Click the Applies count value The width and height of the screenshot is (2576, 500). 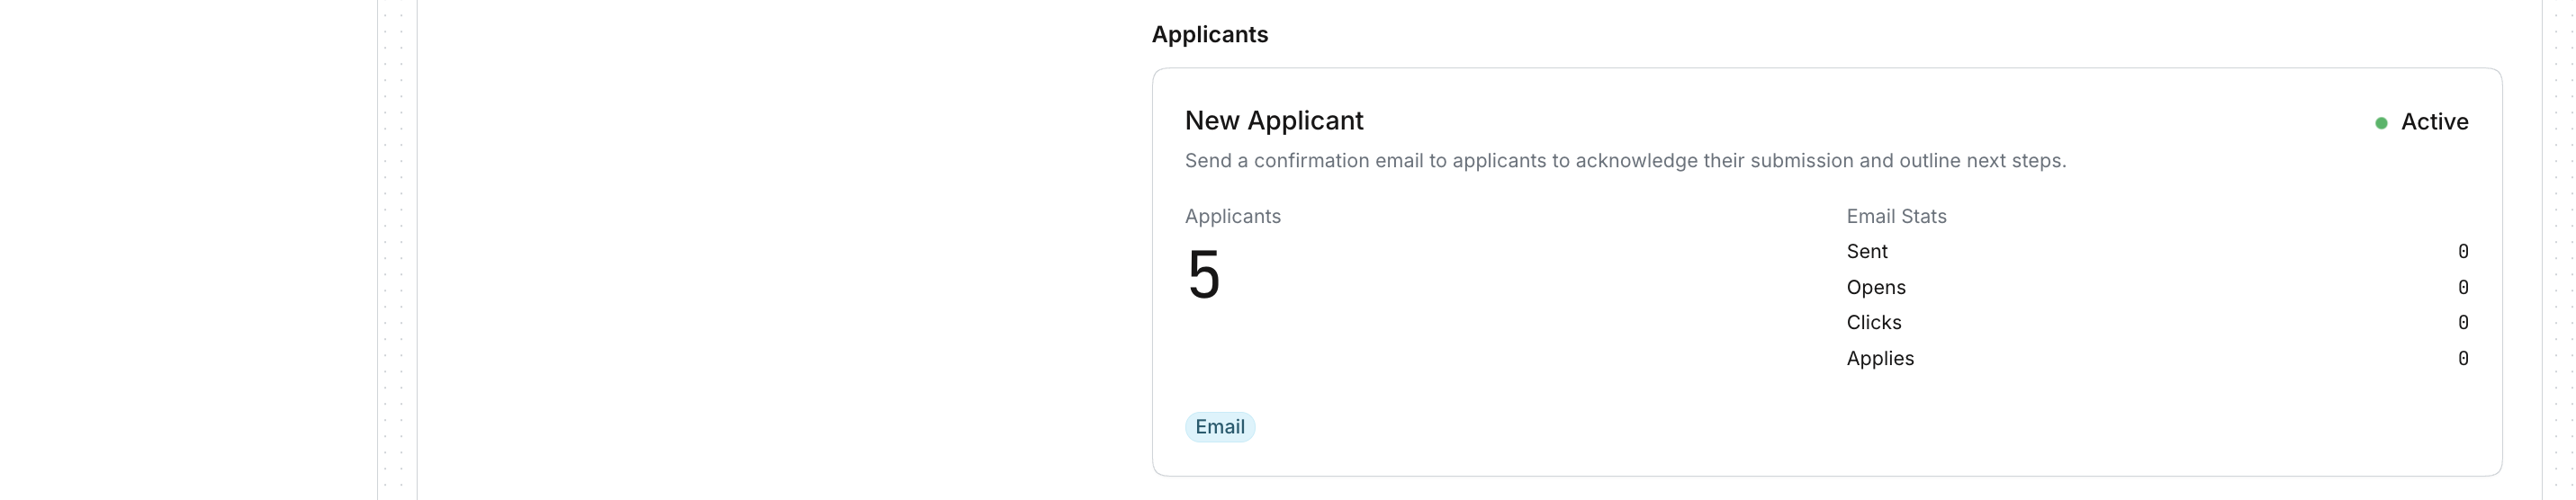click(x=2463, y=359)
